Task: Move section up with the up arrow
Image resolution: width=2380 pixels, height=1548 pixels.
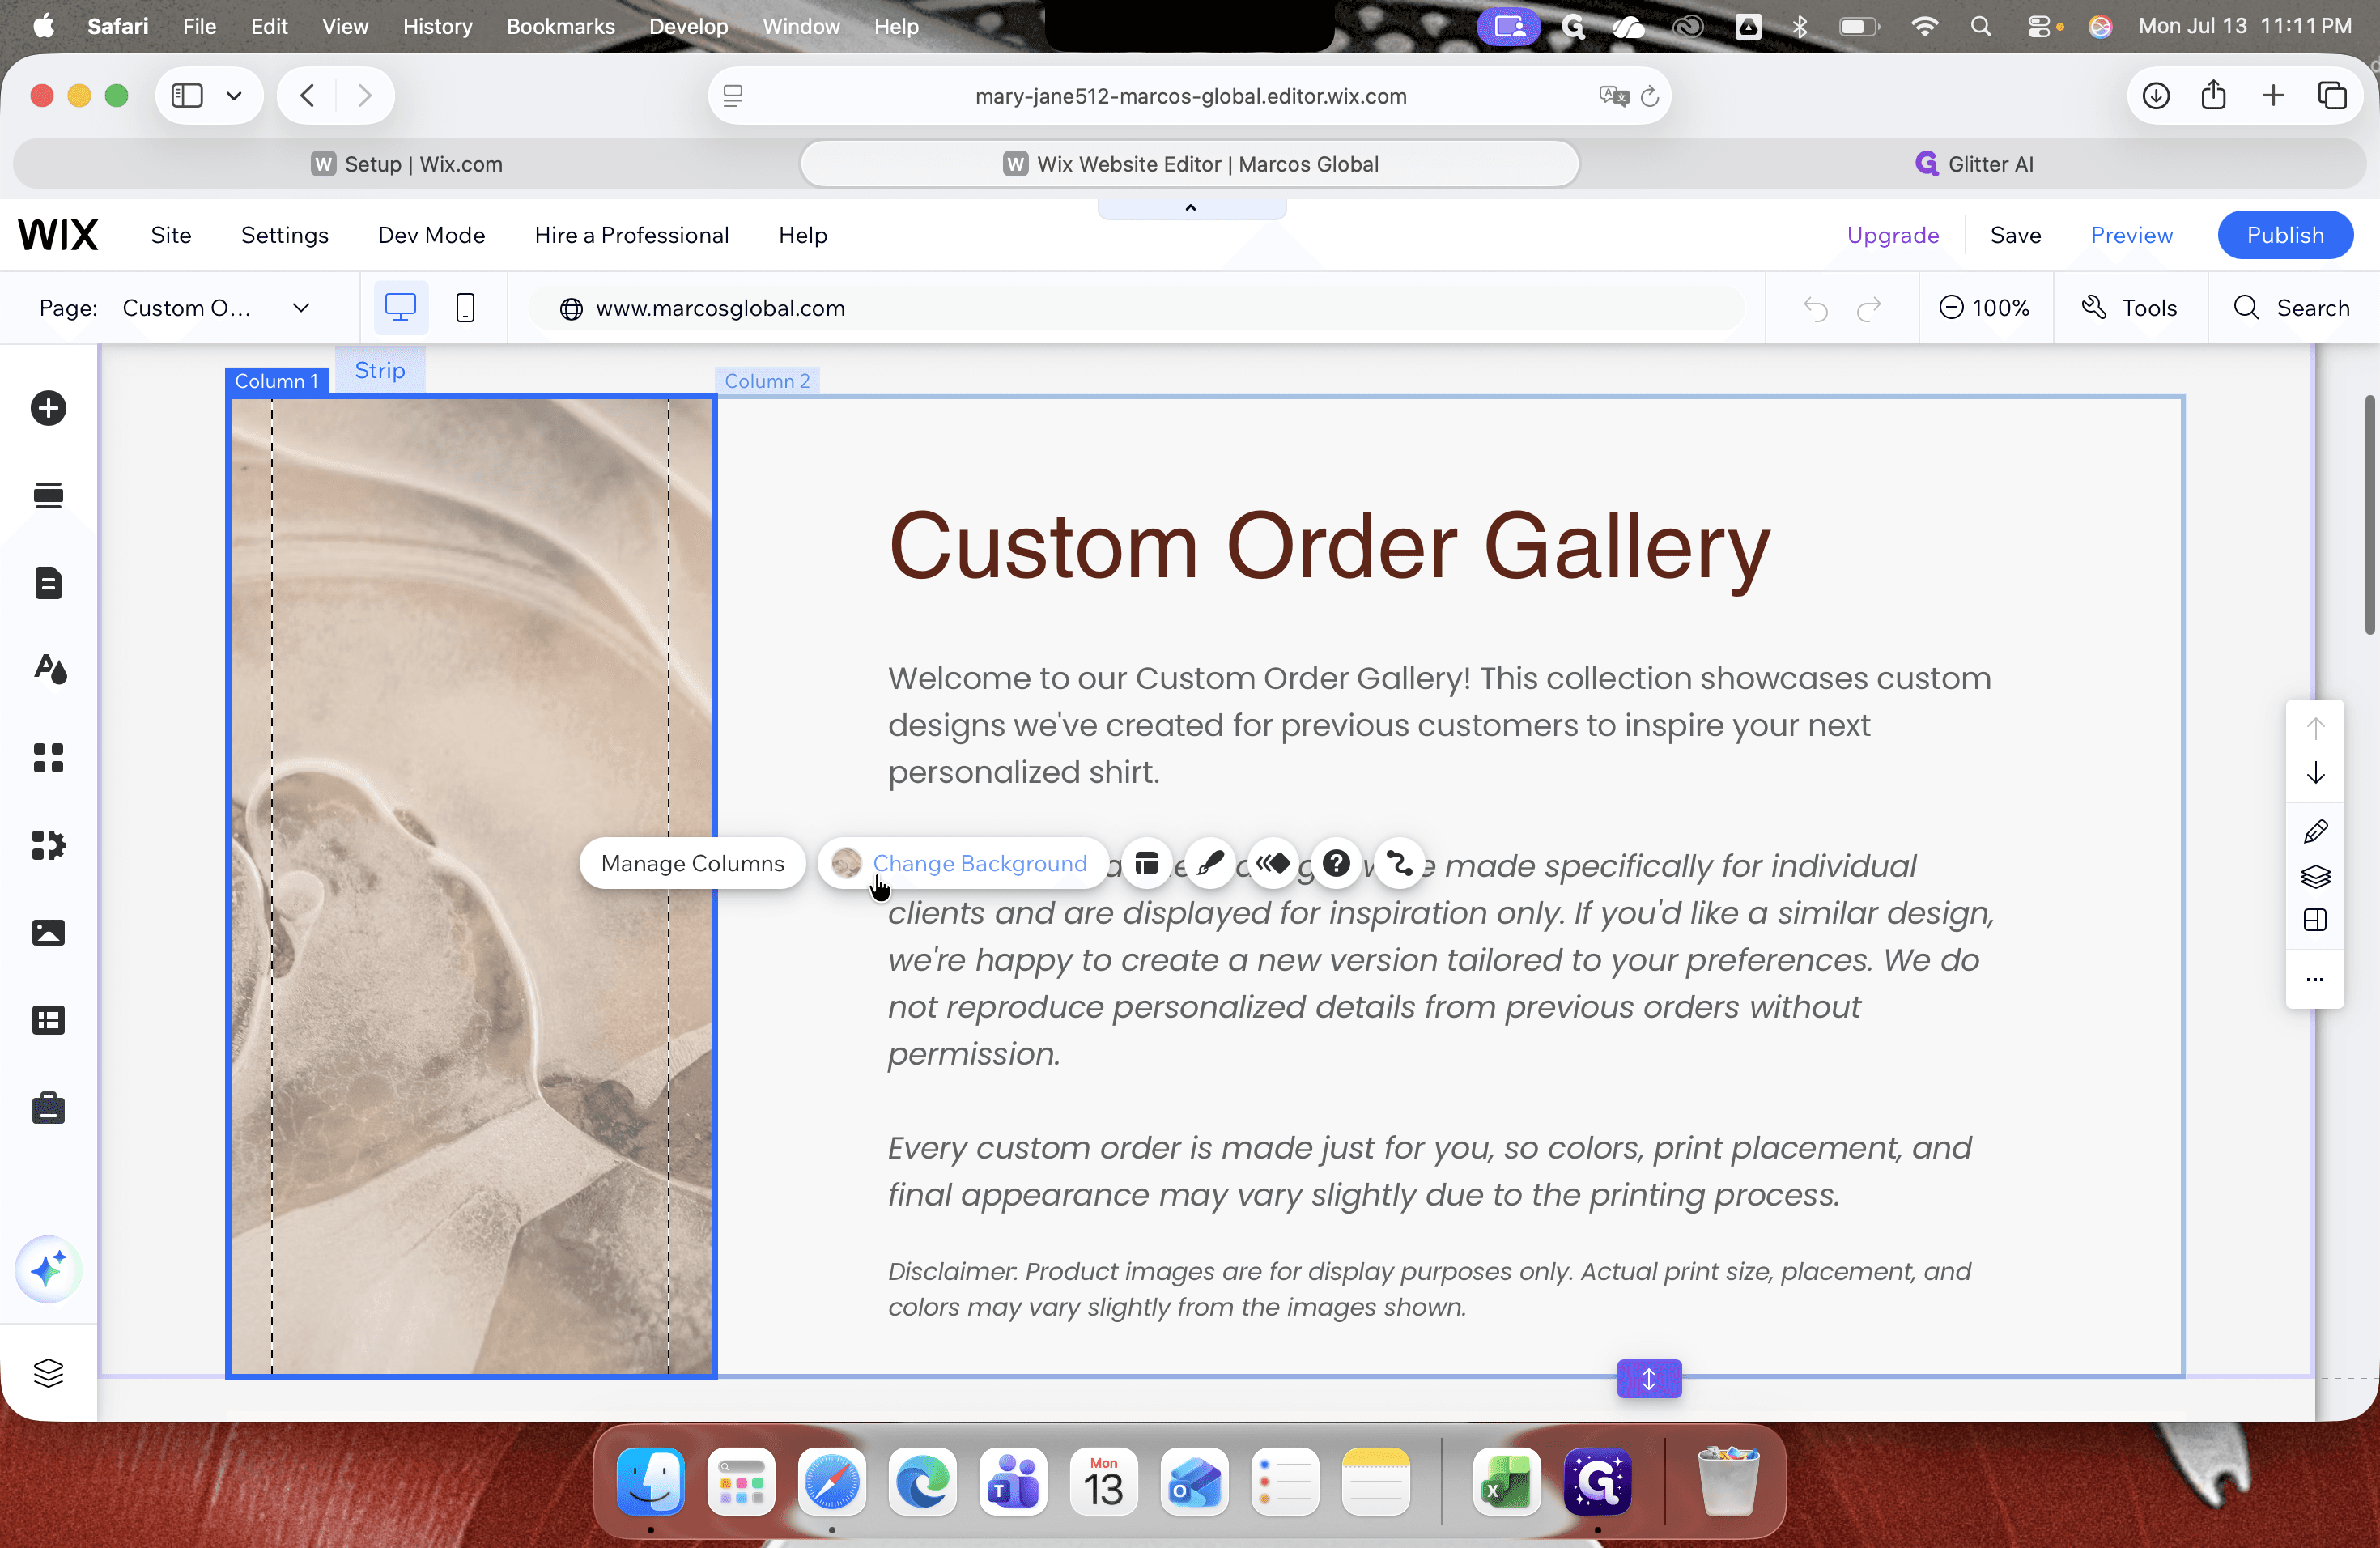Action: pos(2315,728)
